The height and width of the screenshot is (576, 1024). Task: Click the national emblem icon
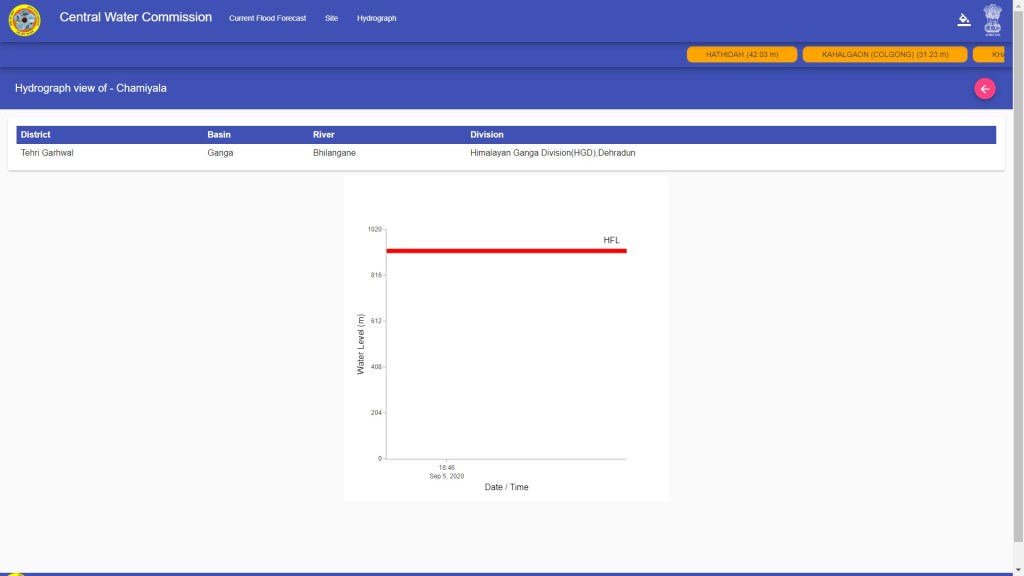click(992, 19)
